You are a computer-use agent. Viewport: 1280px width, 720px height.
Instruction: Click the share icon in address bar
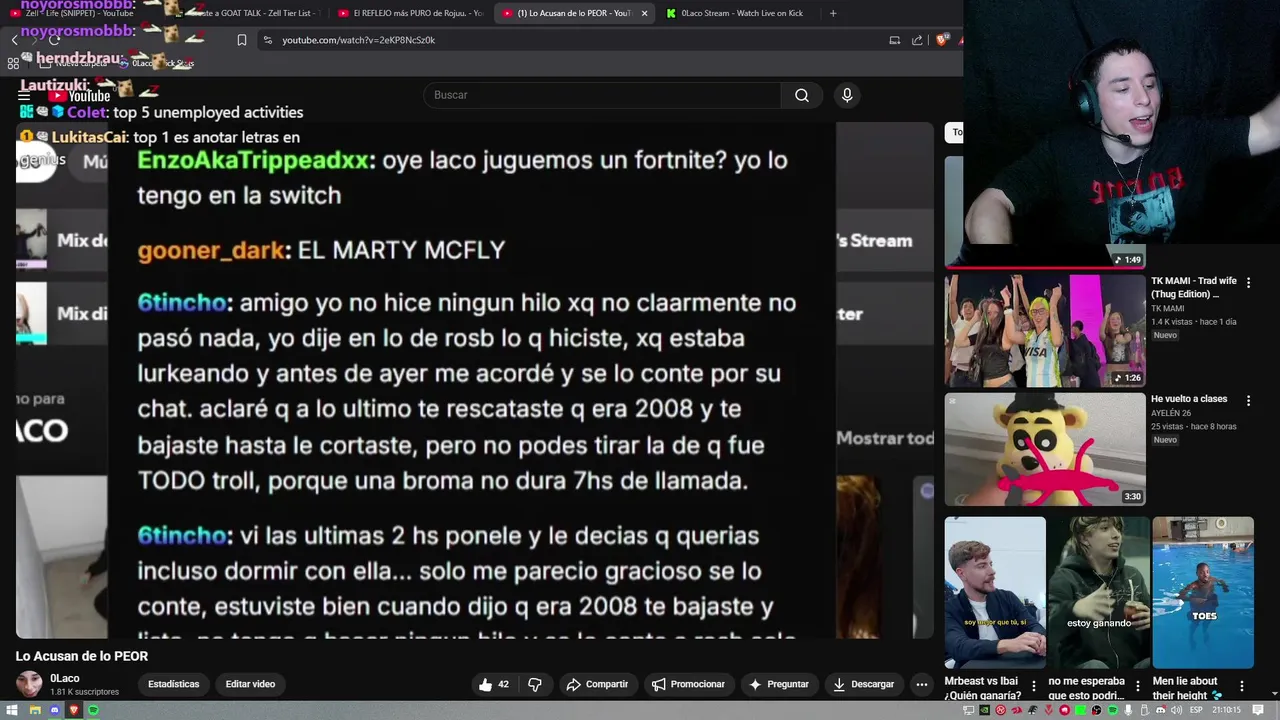[917, 40]
